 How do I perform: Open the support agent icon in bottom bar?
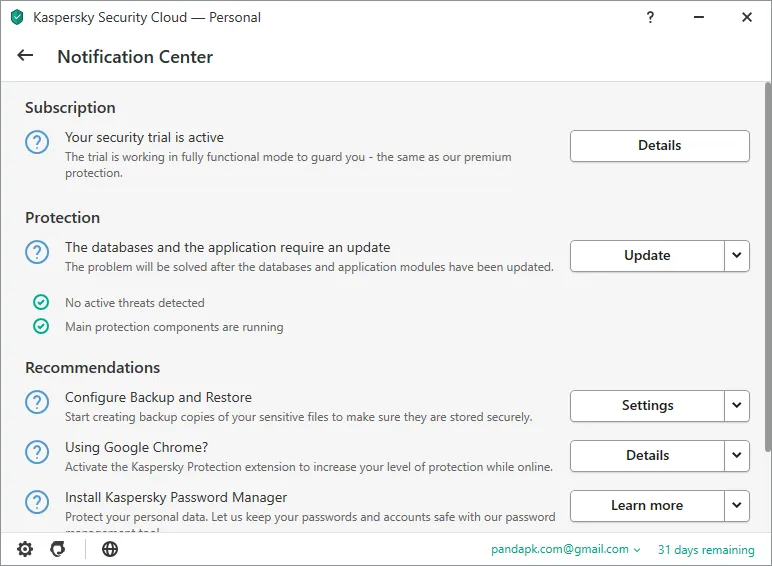(x=58, y=549)
